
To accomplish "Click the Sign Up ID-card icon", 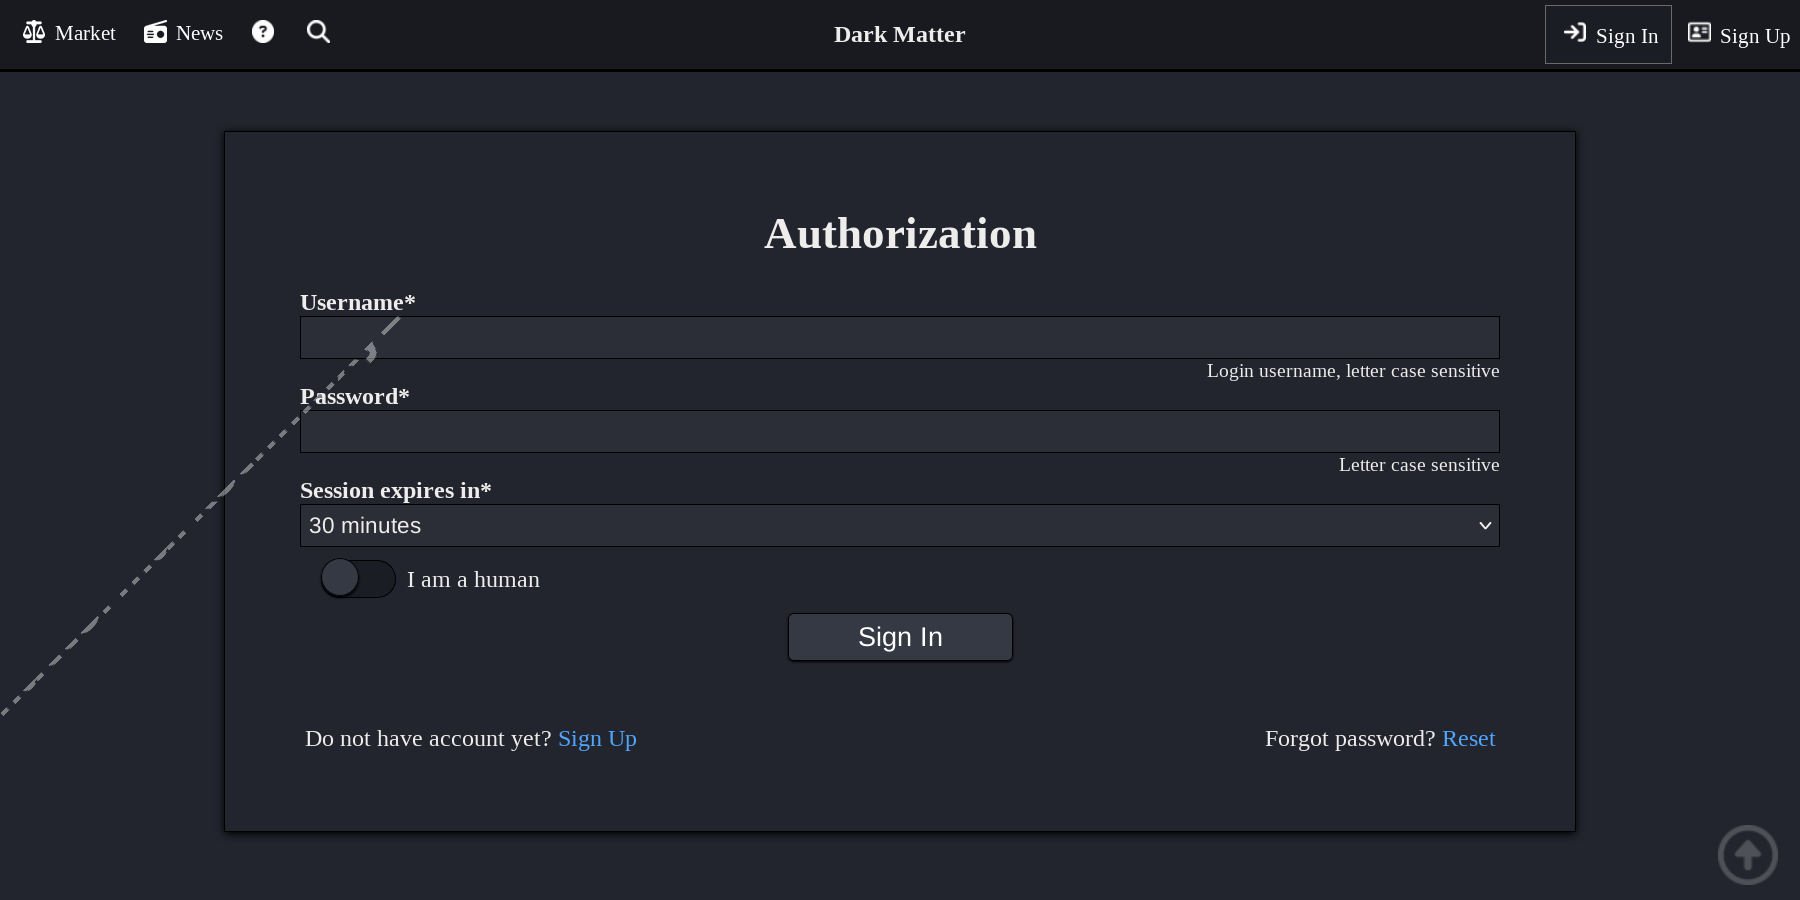I will pos(1698,31).
